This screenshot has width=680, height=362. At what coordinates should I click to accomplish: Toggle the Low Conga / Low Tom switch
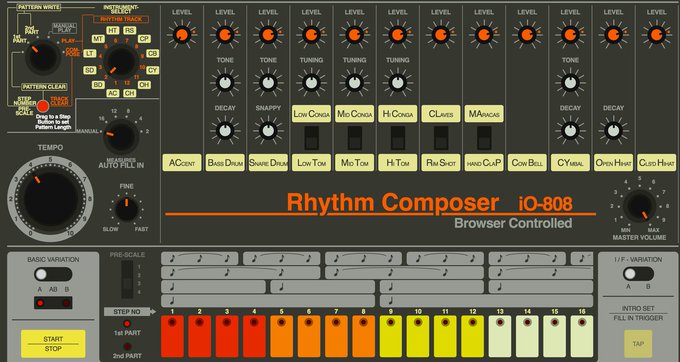(311, 138)
